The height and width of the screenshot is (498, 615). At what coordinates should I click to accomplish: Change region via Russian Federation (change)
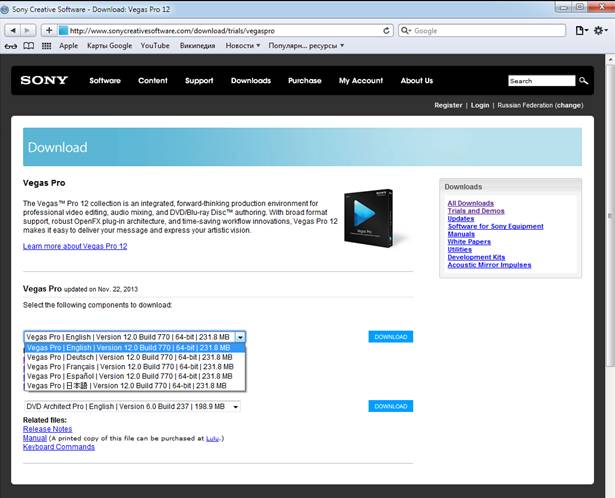[x=540, y=105]
